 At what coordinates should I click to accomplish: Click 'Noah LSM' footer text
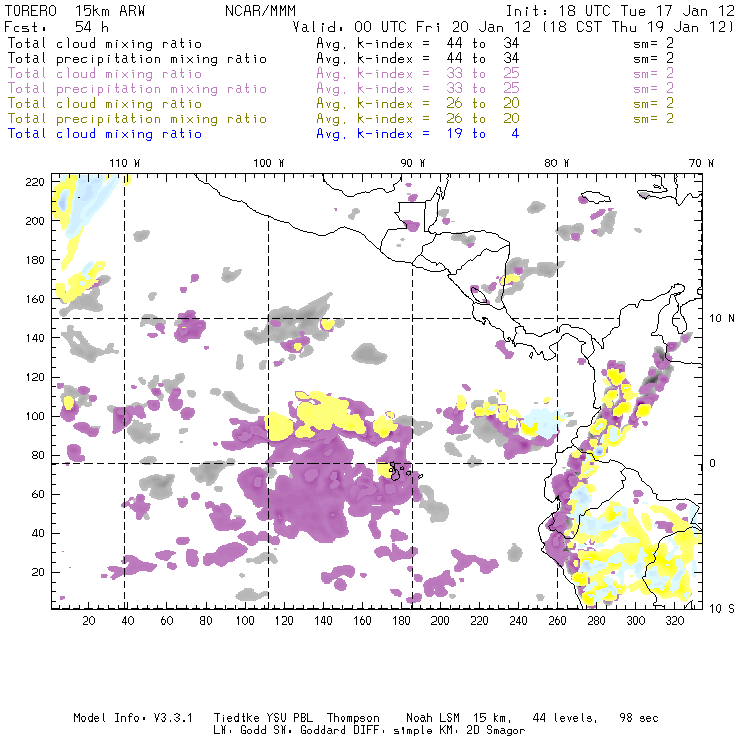(x=433, y=718)
